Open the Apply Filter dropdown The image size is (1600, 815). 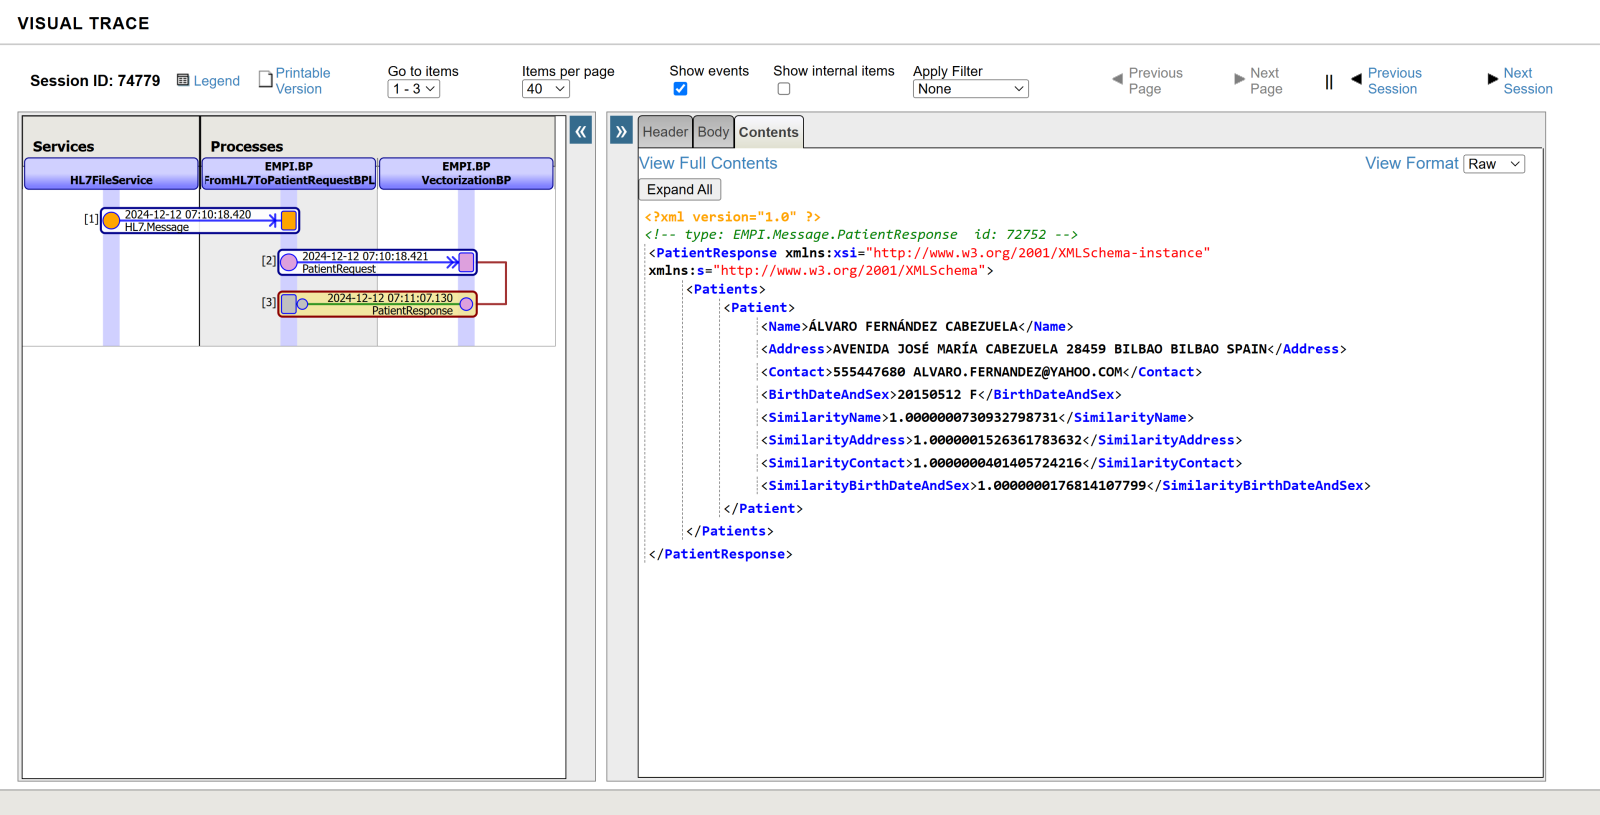(970, 89)
